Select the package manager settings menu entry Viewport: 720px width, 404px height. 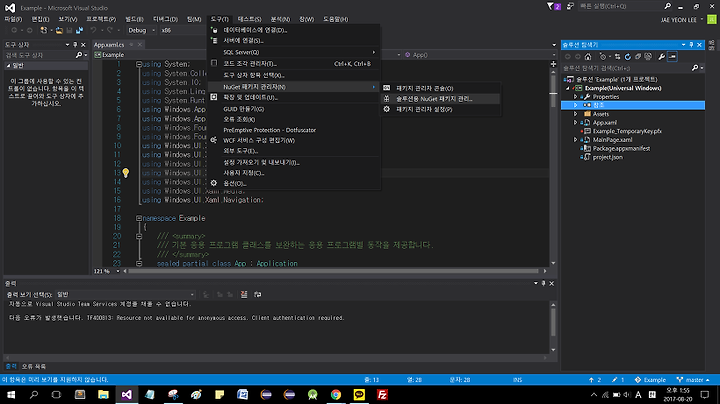pos(440,109)
